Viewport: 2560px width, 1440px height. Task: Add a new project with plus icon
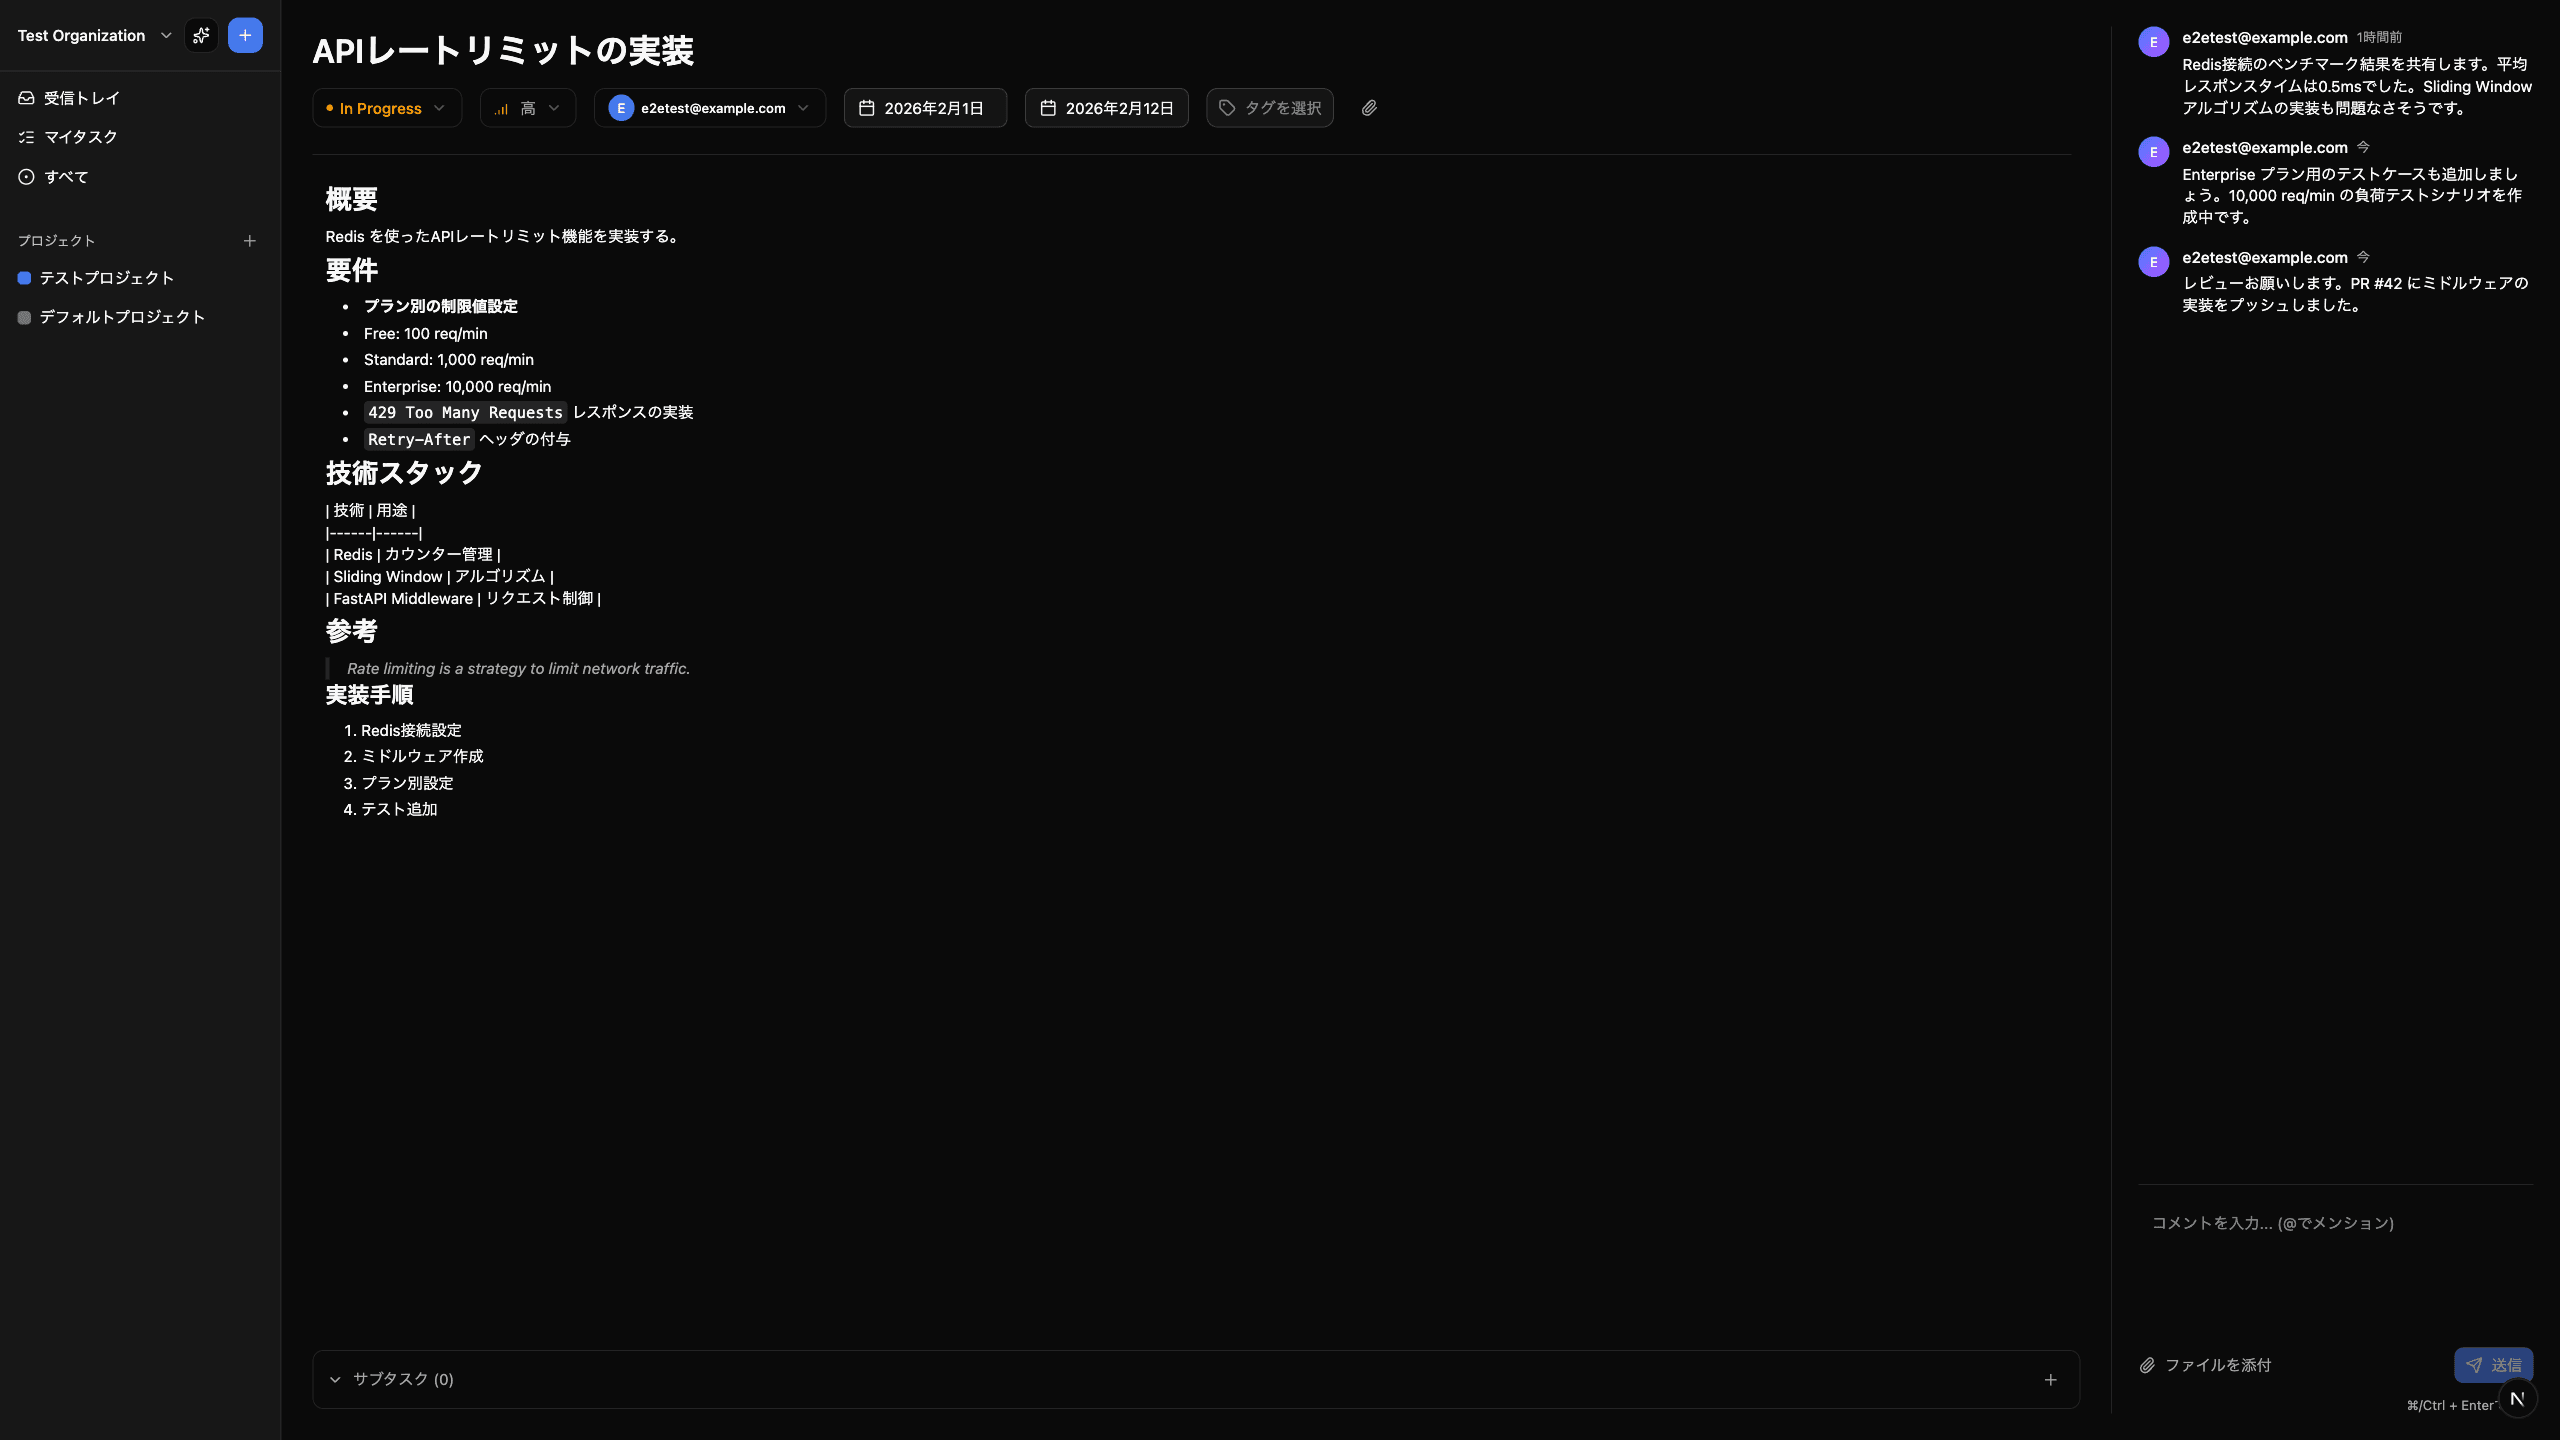(250, 241)
